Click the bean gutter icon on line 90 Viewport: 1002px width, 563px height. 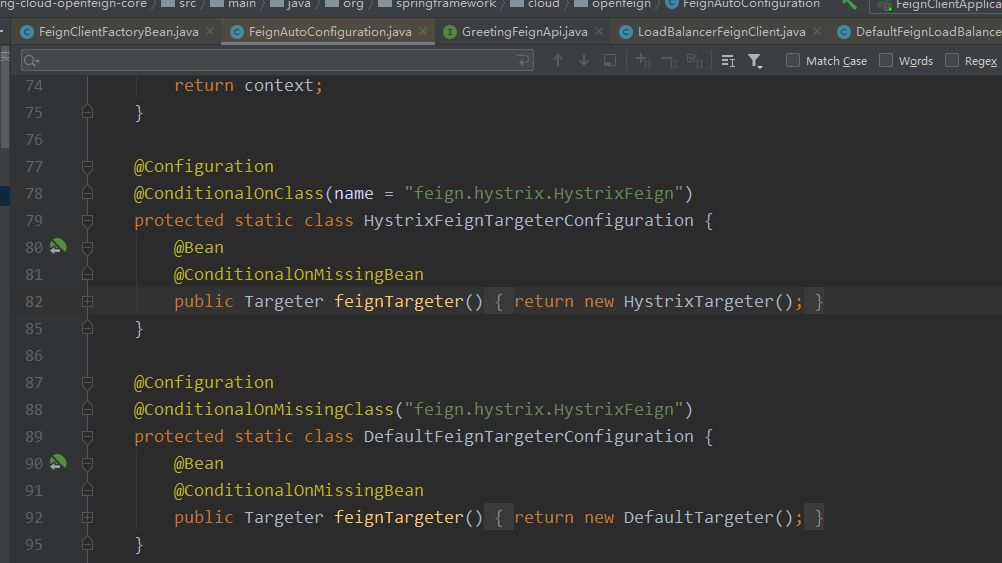pos(58,462)
